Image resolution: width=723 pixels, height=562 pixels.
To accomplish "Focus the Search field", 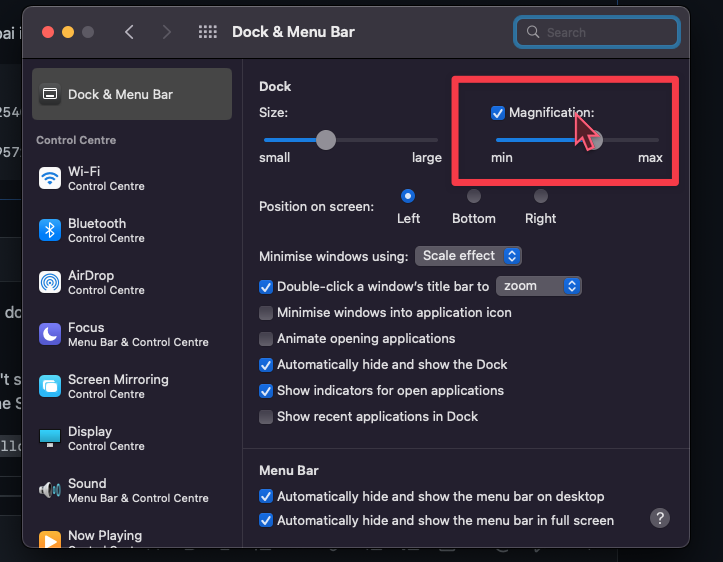I will pyautogui.click(x=597, y=32).
